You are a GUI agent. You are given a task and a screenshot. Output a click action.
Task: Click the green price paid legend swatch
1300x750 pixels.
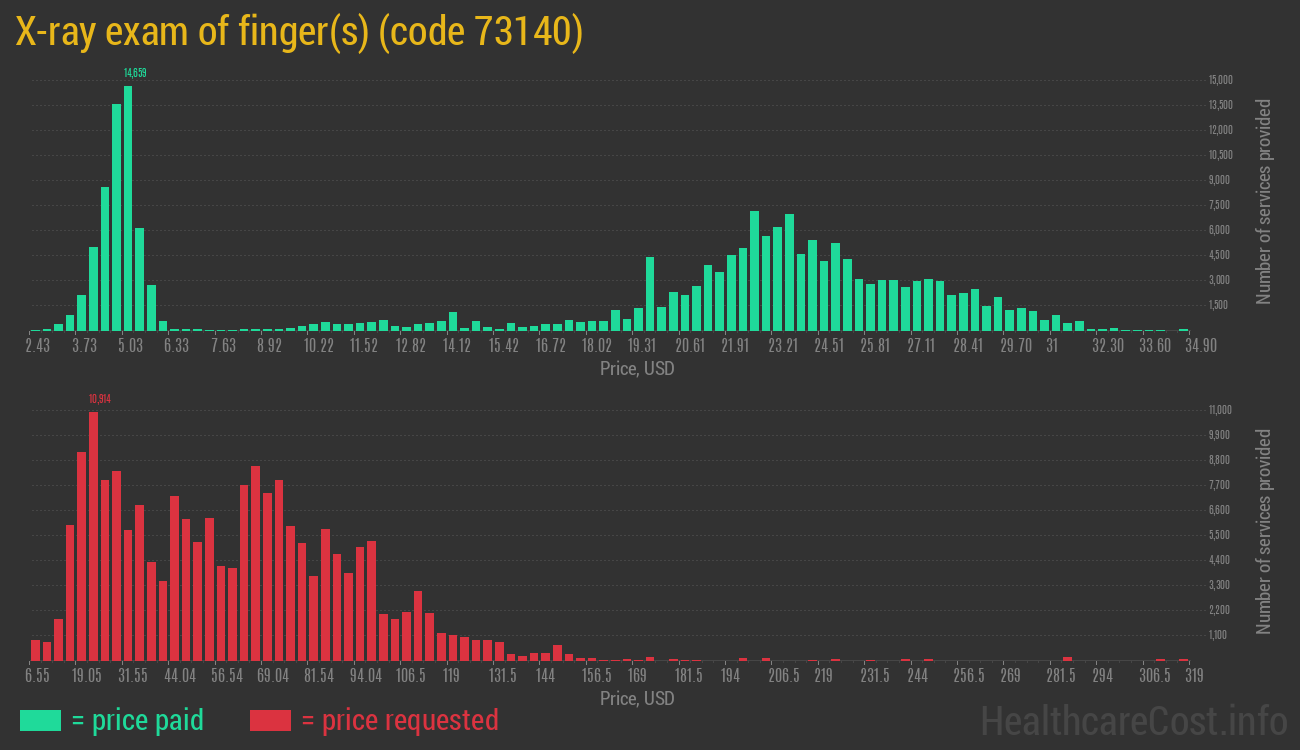click(40, 720)
